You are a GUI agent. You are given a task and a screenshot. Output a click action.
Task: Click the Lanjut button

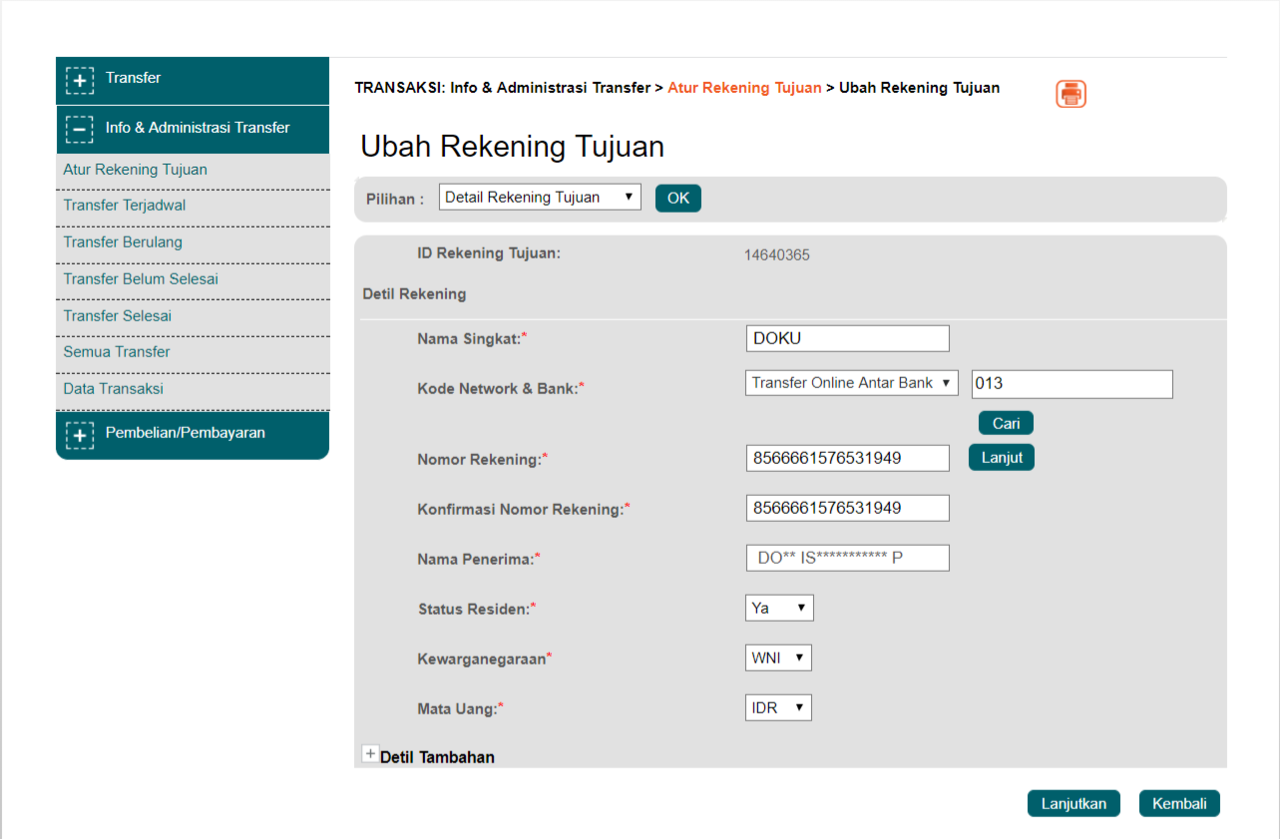(x=1001, y=457)
